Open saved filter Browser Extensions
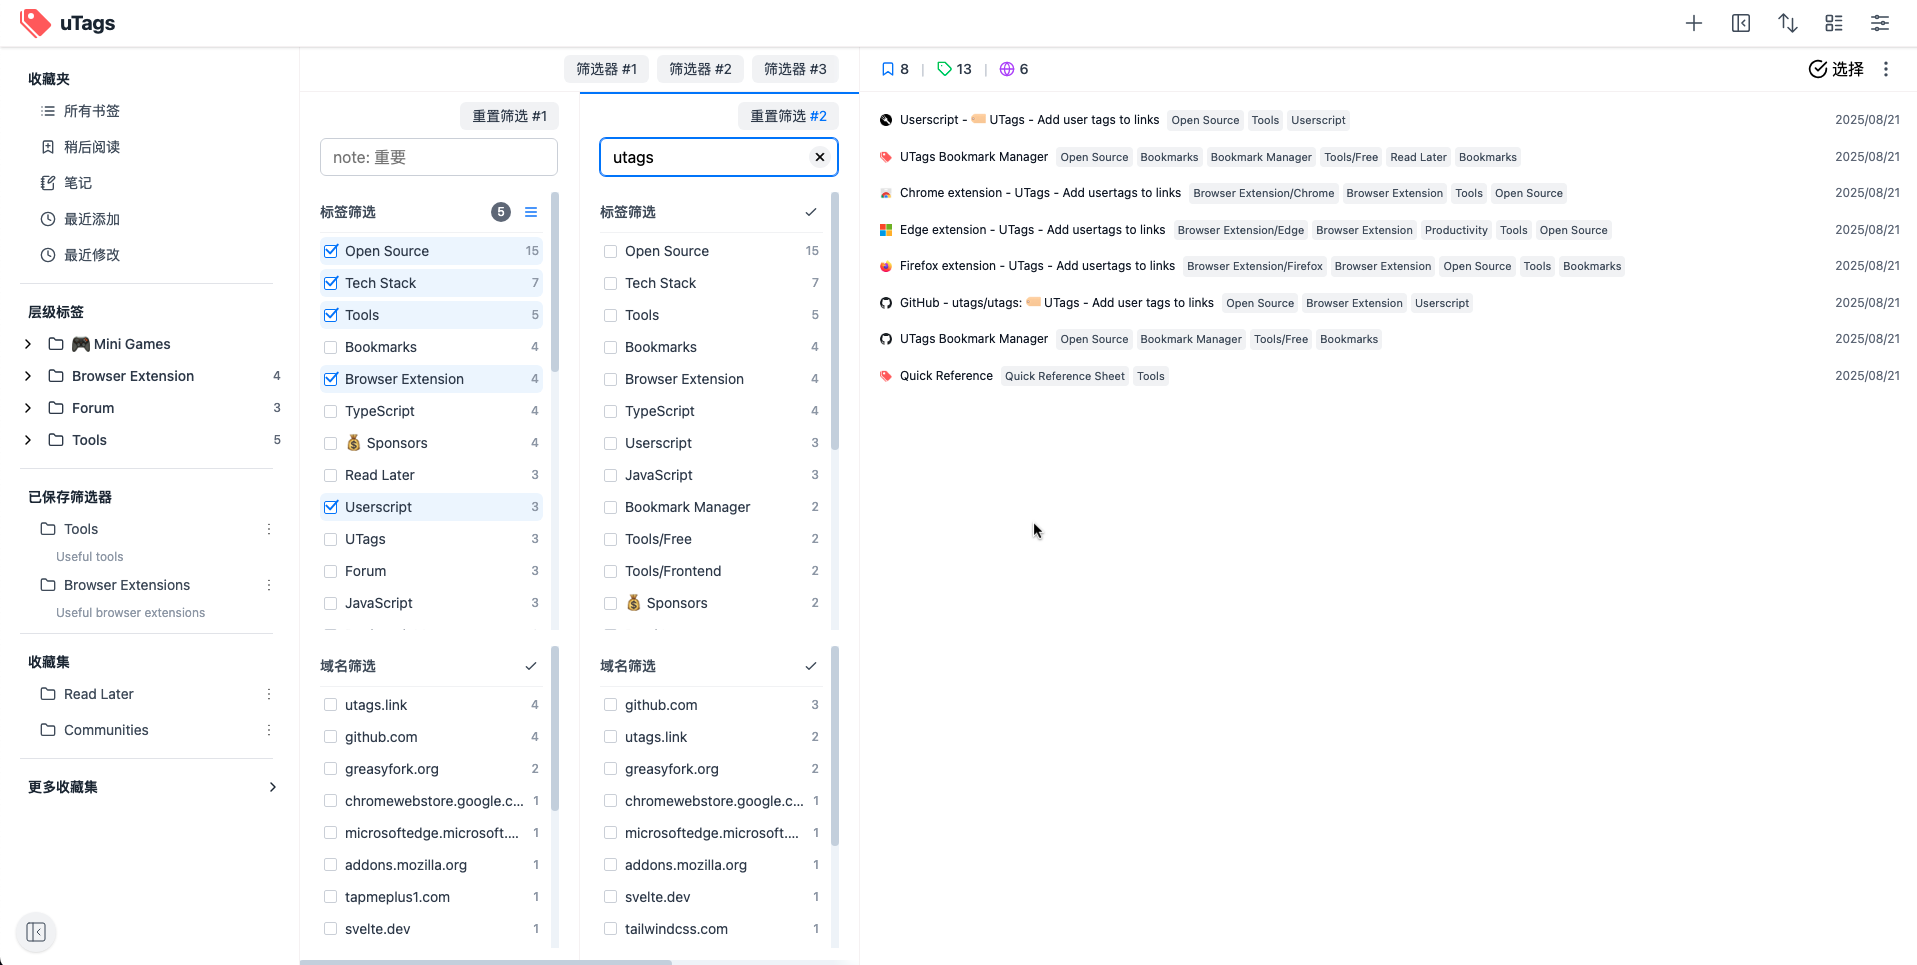1917x965 pixels. coord(127,585)
